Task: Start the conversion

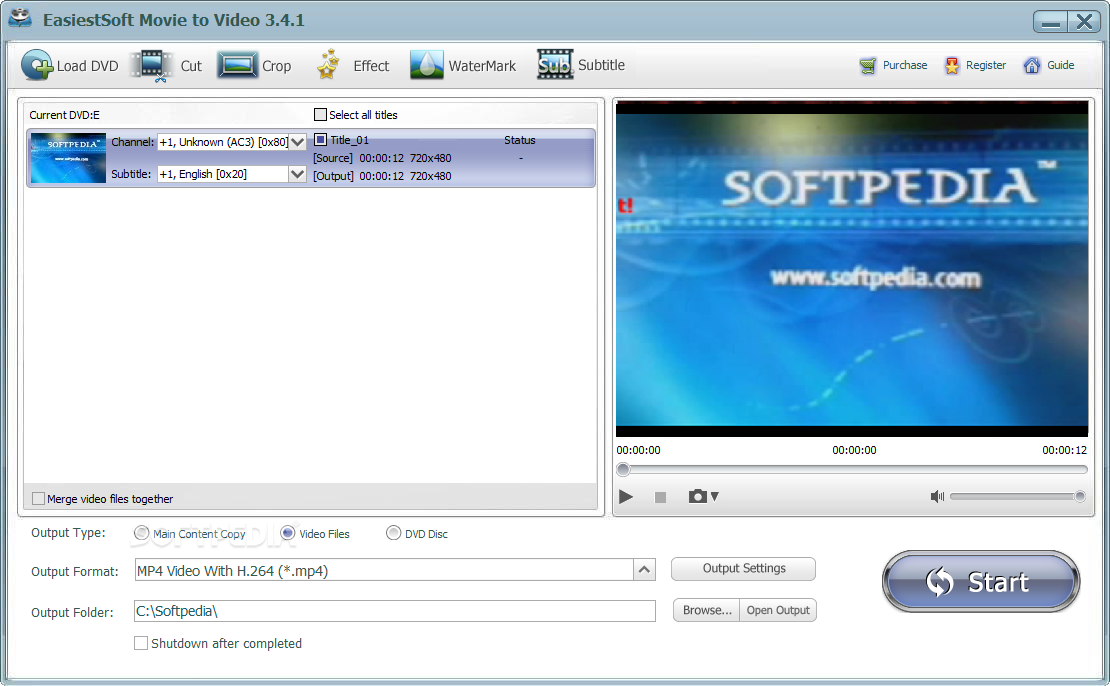Action: [x=981, y=581]
